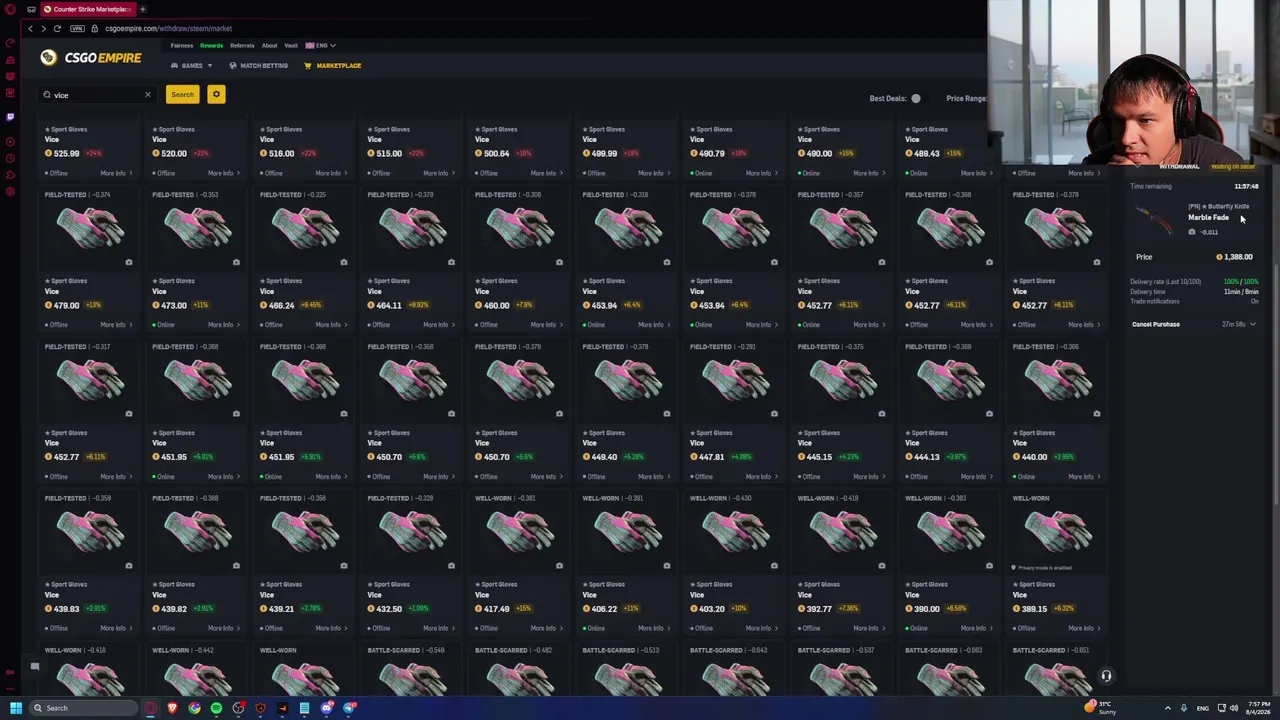The image size is (1280, 720).
Task: Open More Info for 525.99 Vice gloves
Action: click(115, 173)
